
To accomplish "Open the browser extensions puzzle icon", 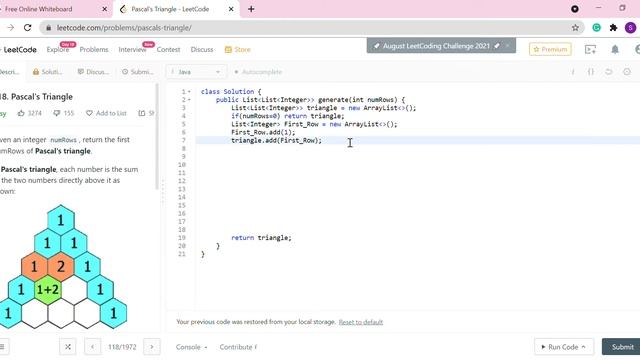I will (613, 28).
